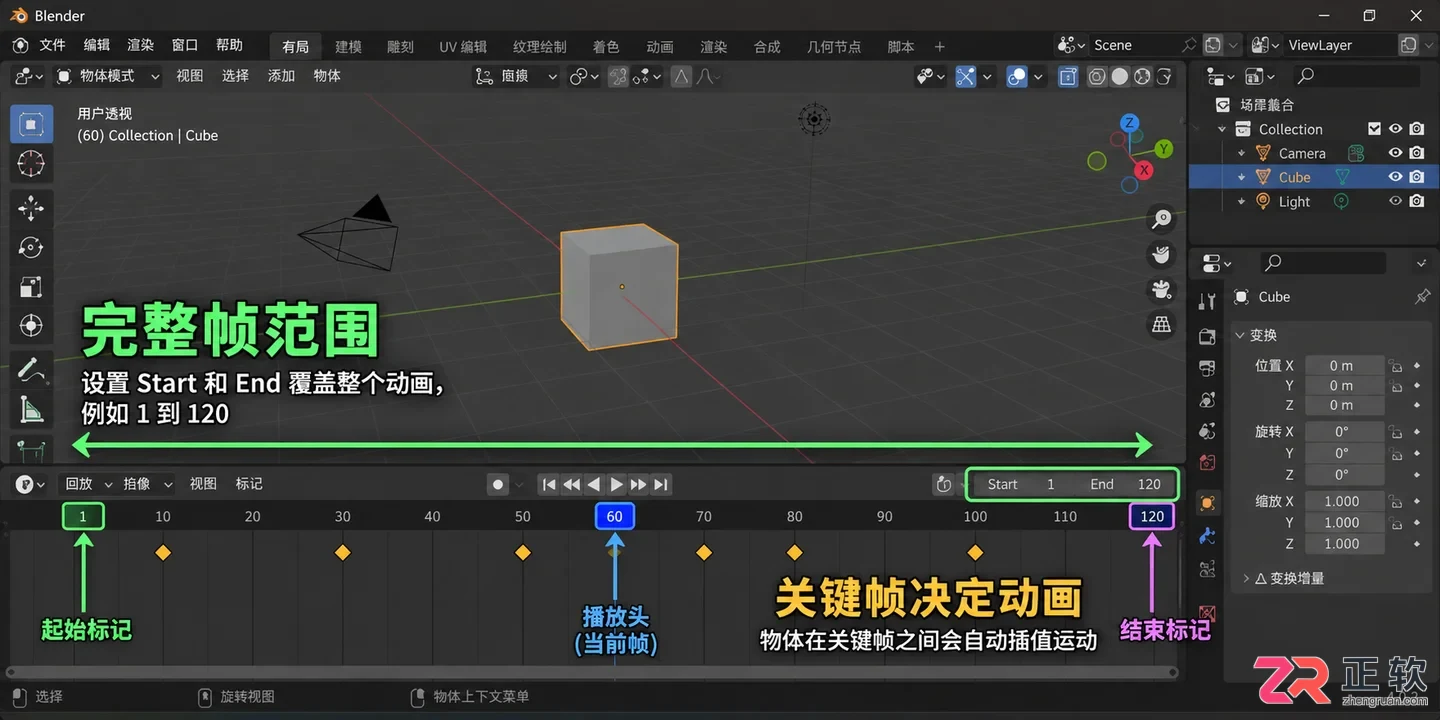Expand the 变换增量 panel

[x=1246, y=578]
